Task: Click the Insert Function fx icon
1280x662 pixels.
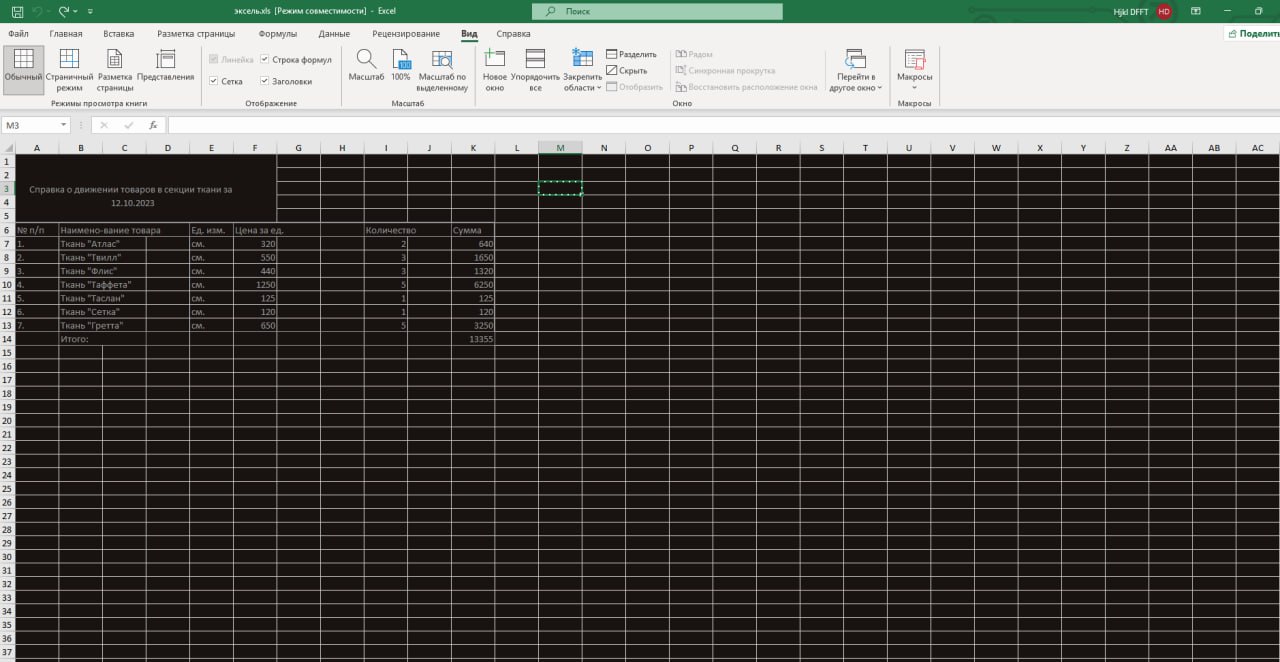Action: pos(153,125)
